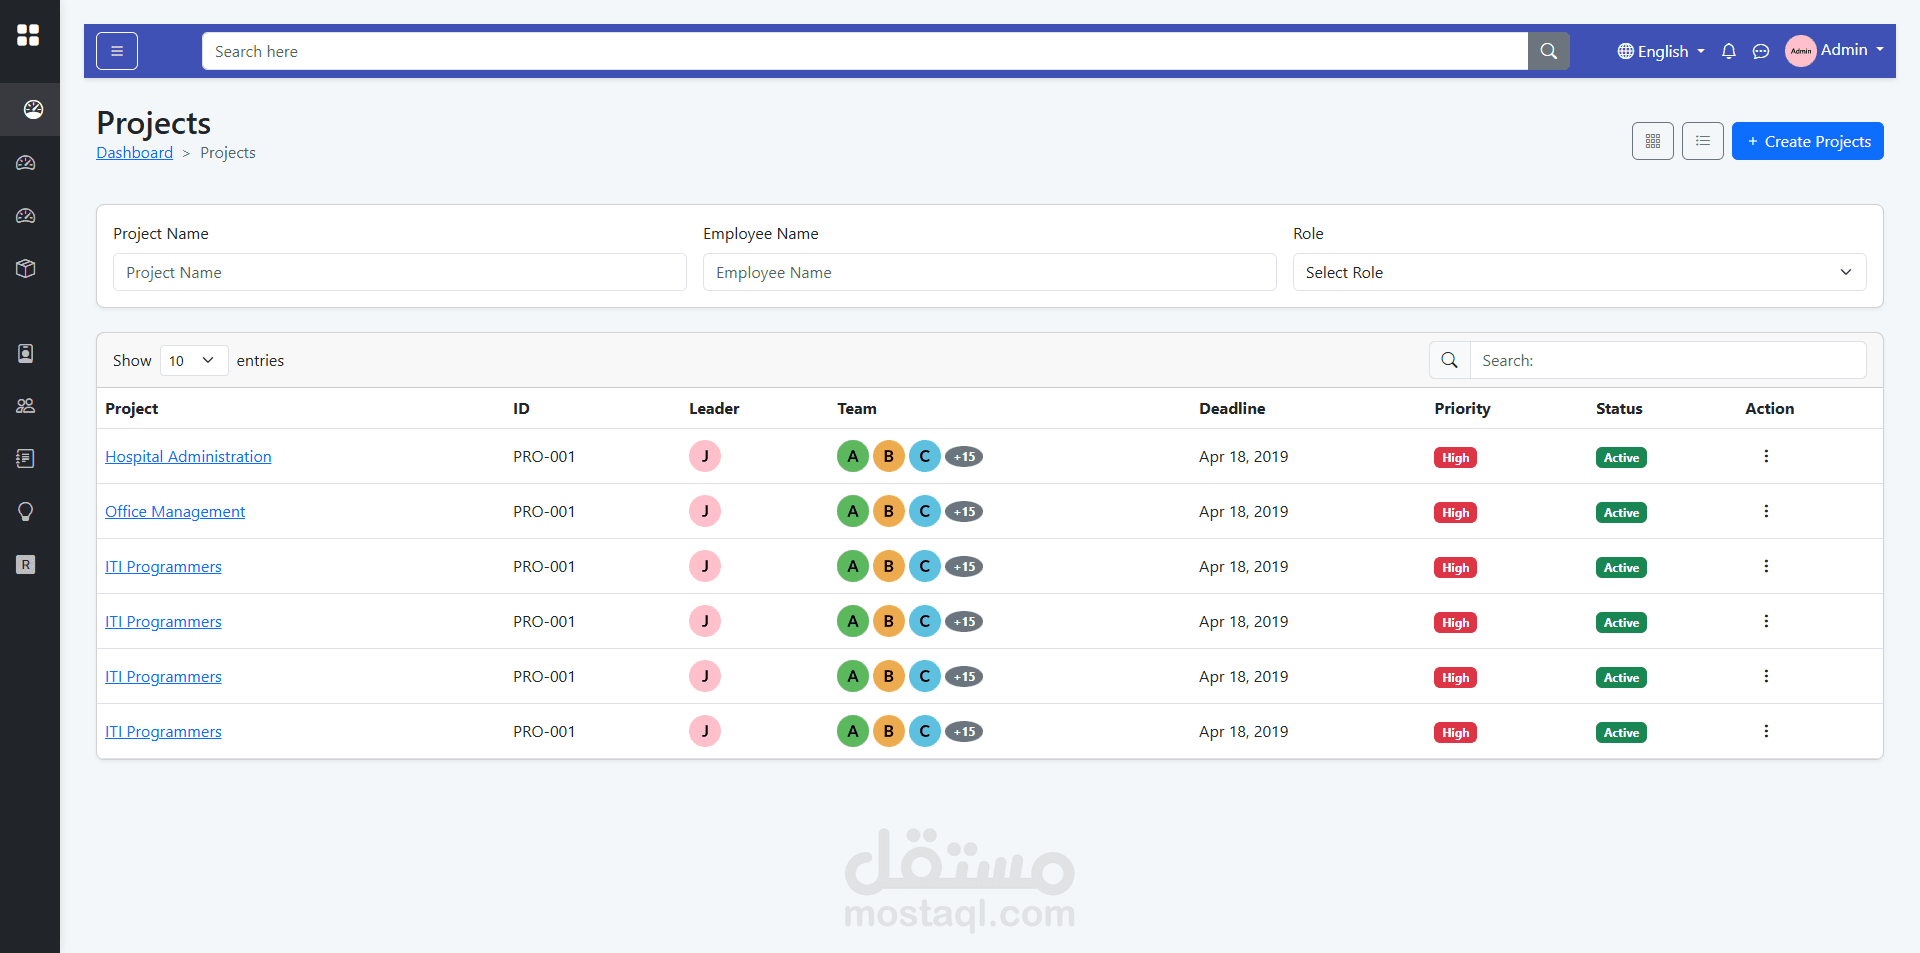Click the Active status badge for Office Management
This screenshot has height=953, width=1920.
[x=1621, y=513]
